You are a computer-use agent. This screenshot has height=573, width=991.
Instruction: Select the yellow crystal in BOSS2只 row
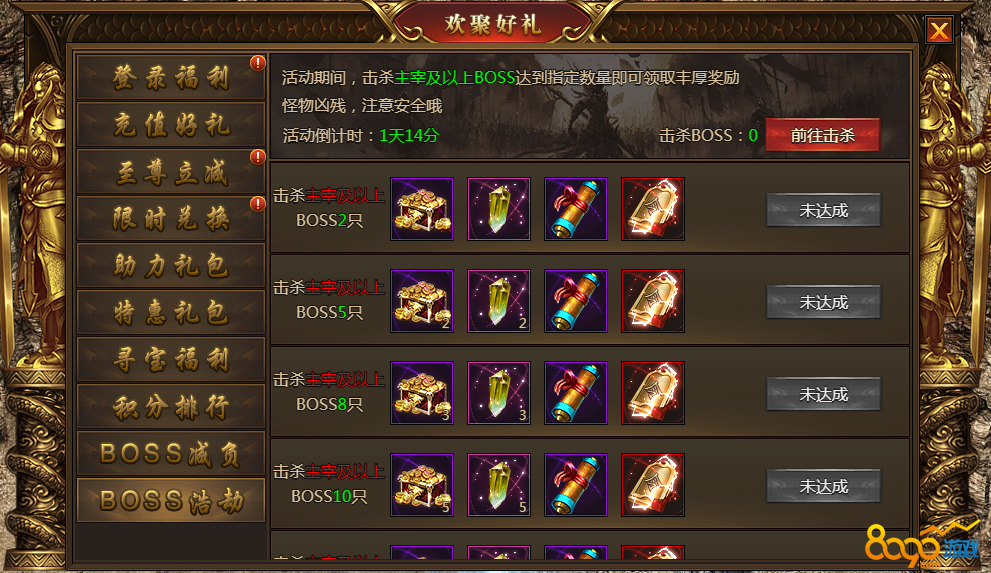tap(499, 209)
